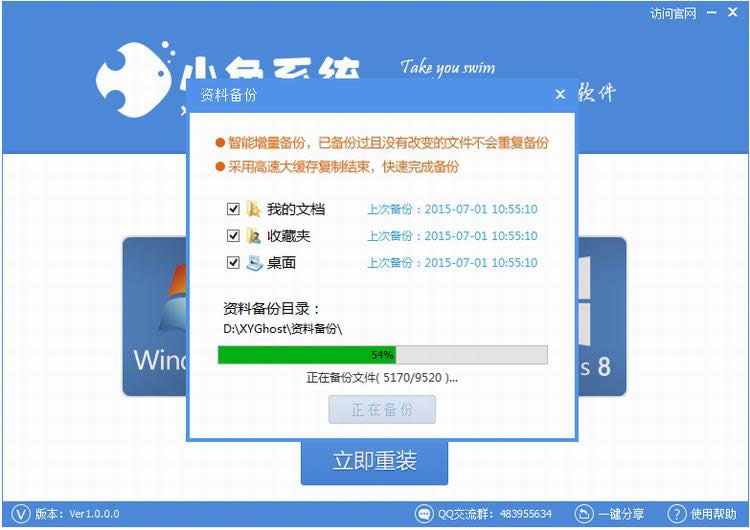Click the 正在备份 button
The image size is (750, 530).
[382, 409]
